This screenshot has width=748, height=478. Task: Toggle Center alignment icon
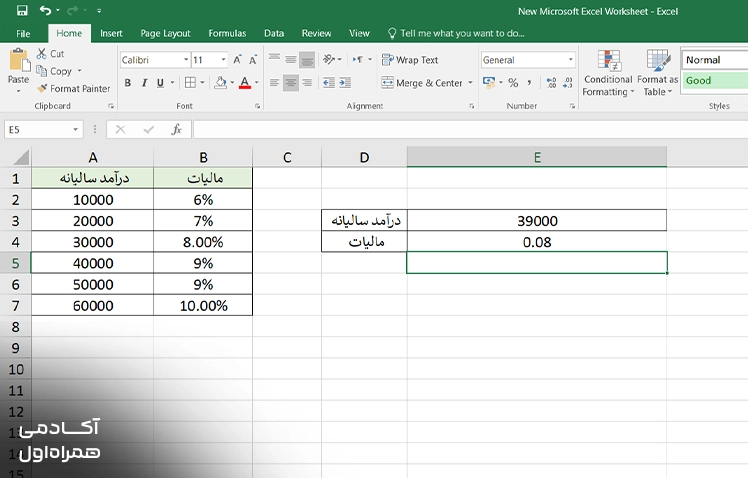click(x=291, y=83)
